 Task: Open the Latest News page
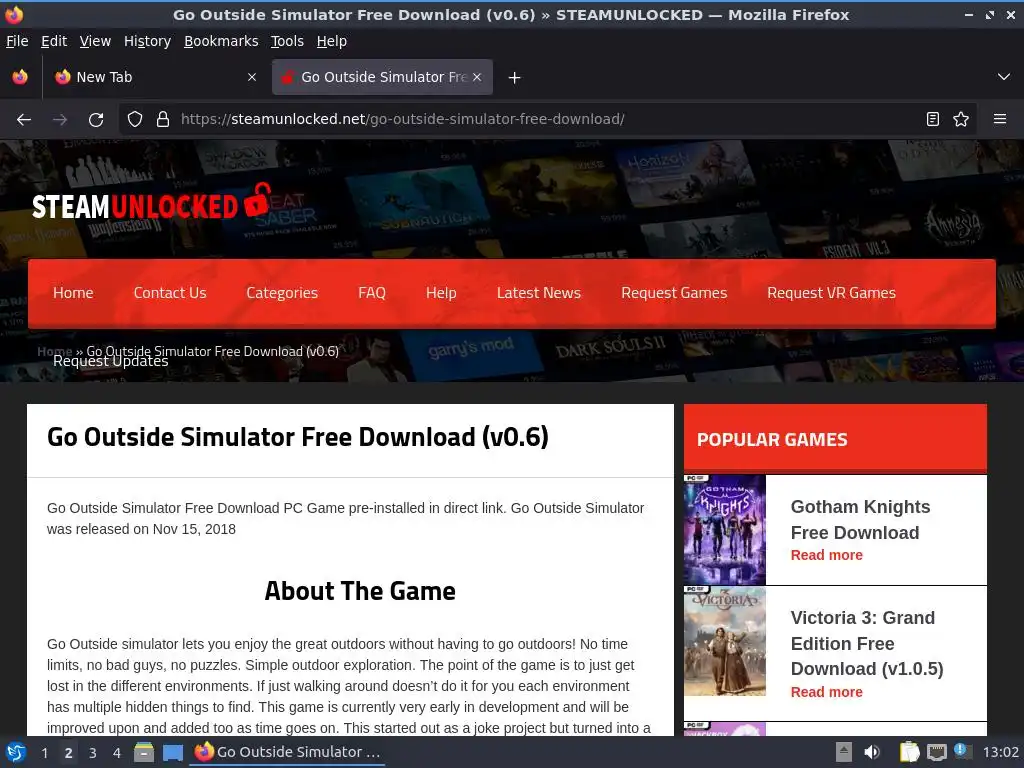[539, 293]
